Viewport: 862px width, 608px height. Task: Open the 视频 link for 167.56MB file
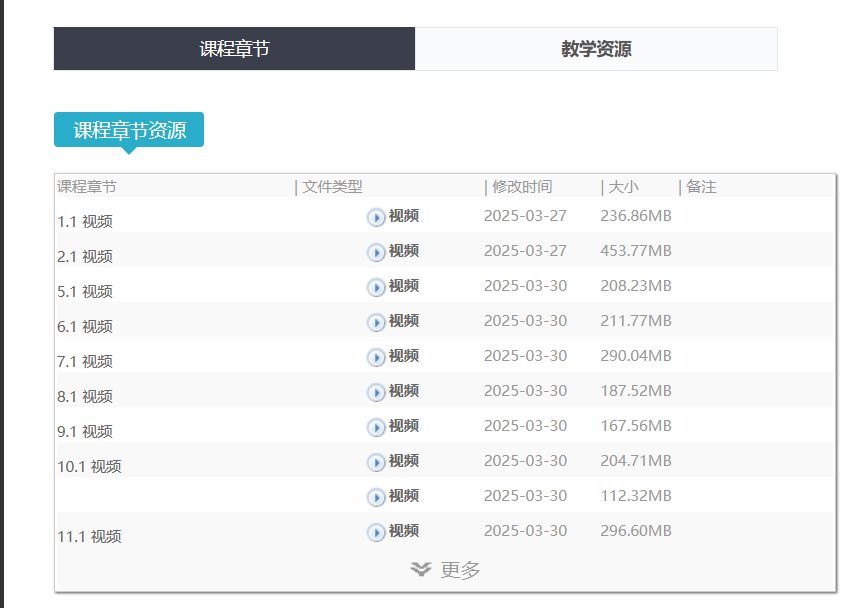[x=404, y=426]
